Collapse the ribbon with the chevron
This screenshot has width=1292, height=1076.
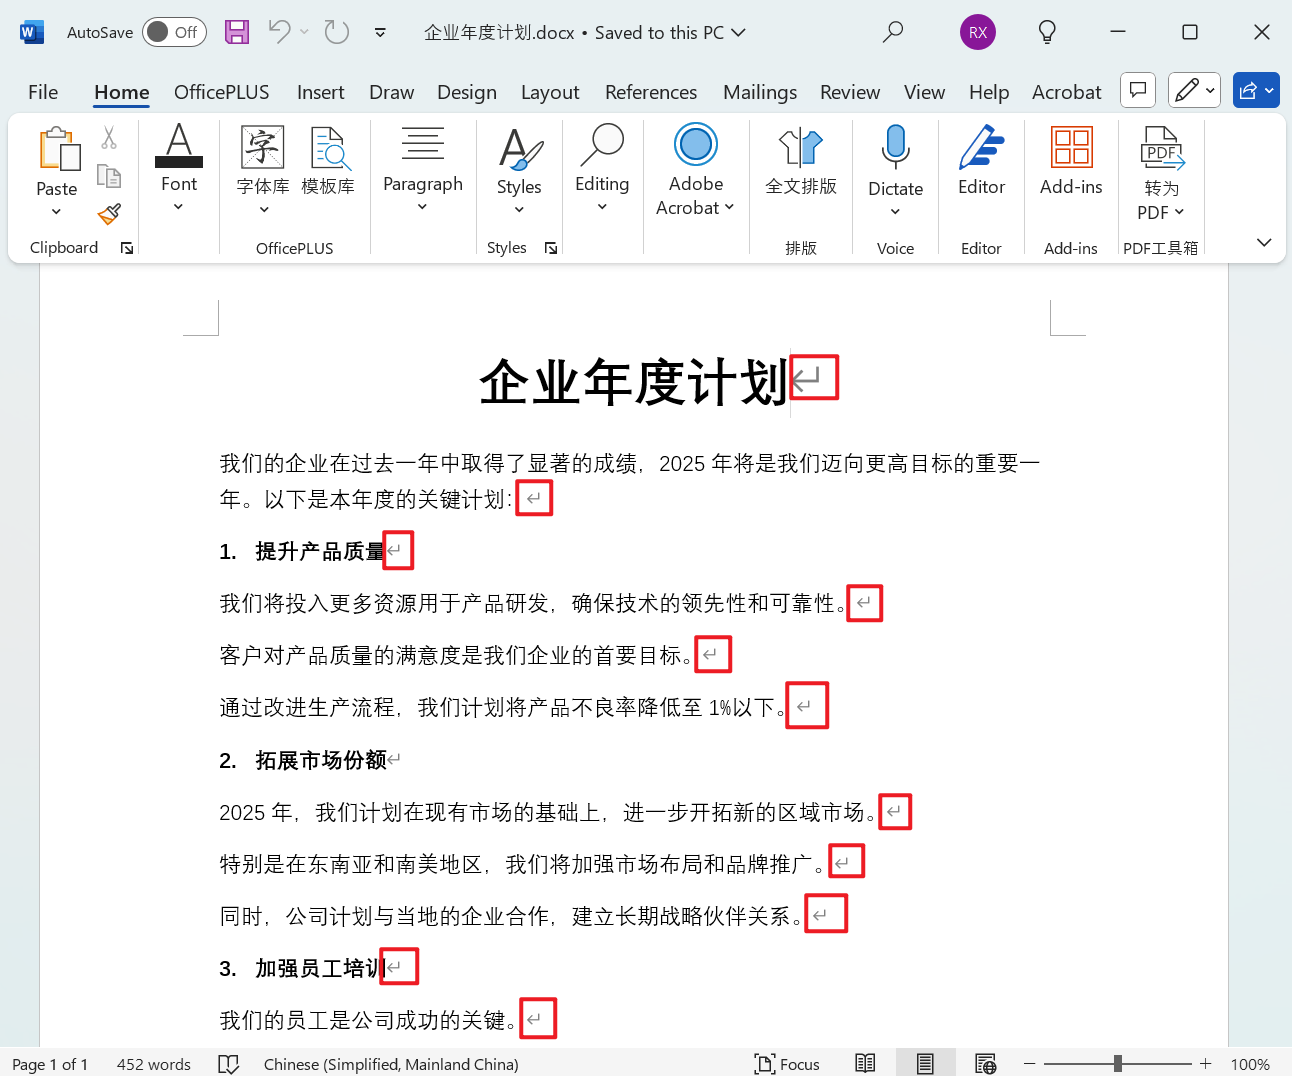pyautogui.click(x=1263, y=242)
